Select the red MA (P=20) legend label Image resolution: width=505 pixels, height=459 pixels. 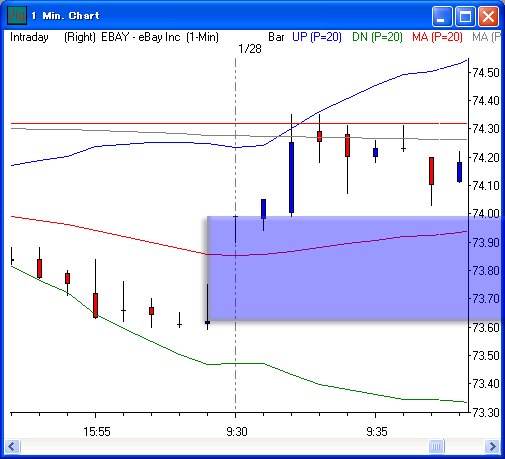click(x=437, y=37)
